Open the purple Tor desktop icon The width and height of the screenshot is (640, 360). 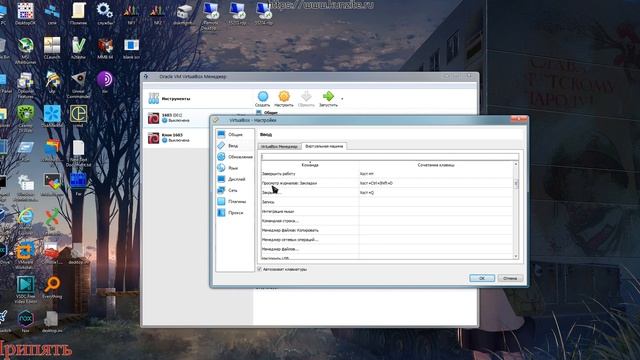(x=105, y=82)
